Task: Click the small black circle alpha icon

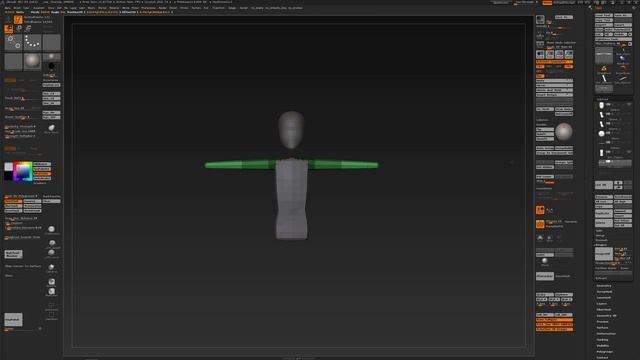Action: click(x=51, y=66)
